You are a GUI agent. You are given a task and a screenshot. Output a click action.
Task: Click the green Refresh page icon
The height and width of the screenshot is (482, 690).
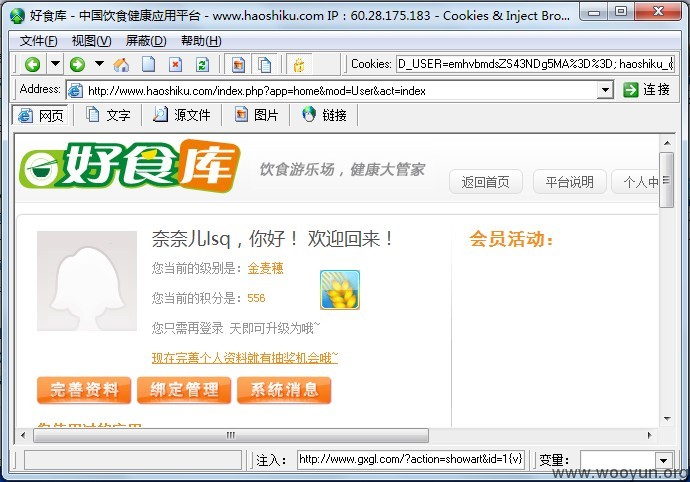[202, 65]
